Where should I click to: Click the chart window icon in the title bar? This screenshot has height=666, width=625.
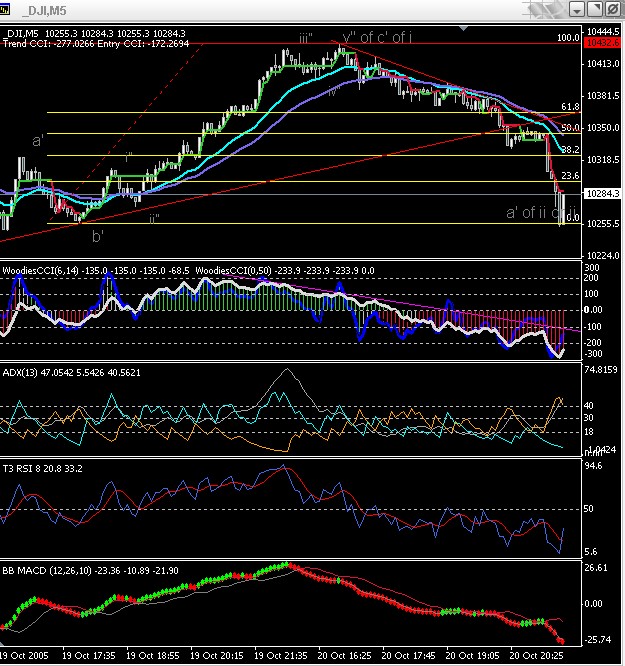(4, 9)
